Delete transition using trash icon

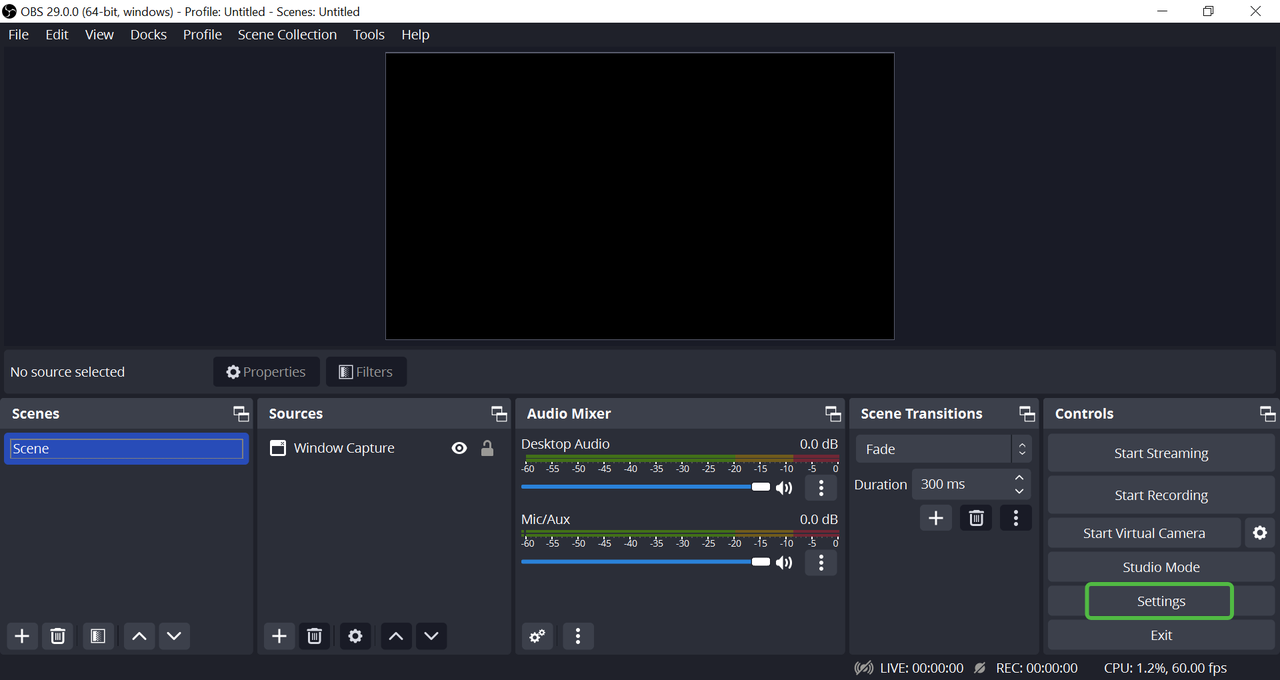tap(976, 518)
